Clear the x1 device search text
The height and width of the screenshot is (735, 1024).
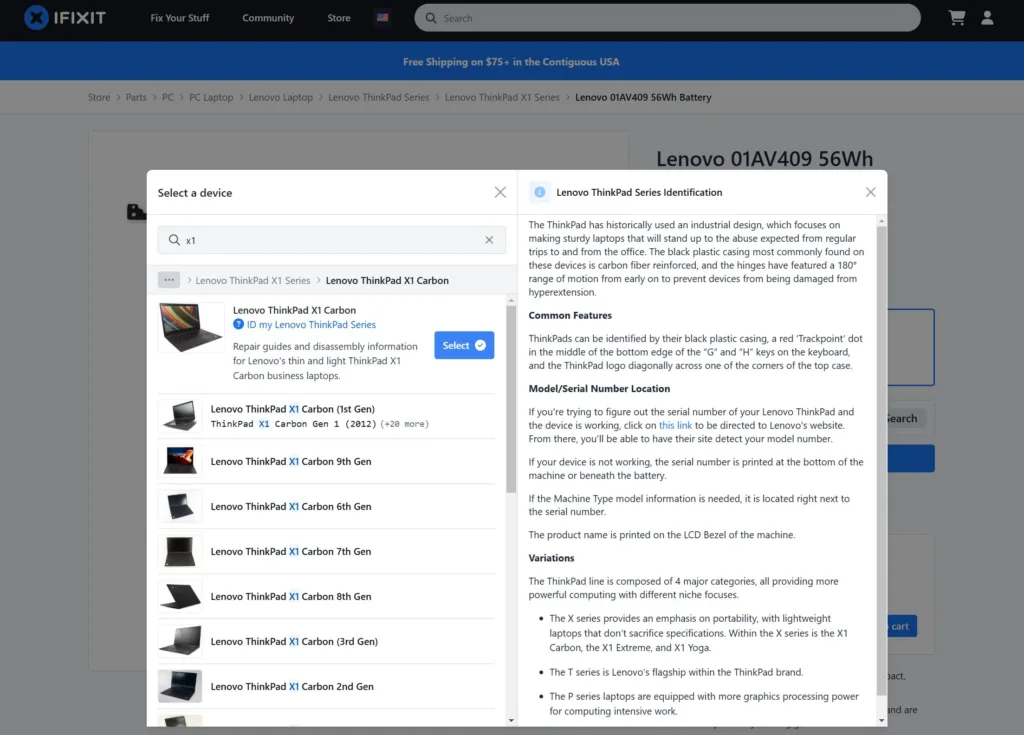489,240
